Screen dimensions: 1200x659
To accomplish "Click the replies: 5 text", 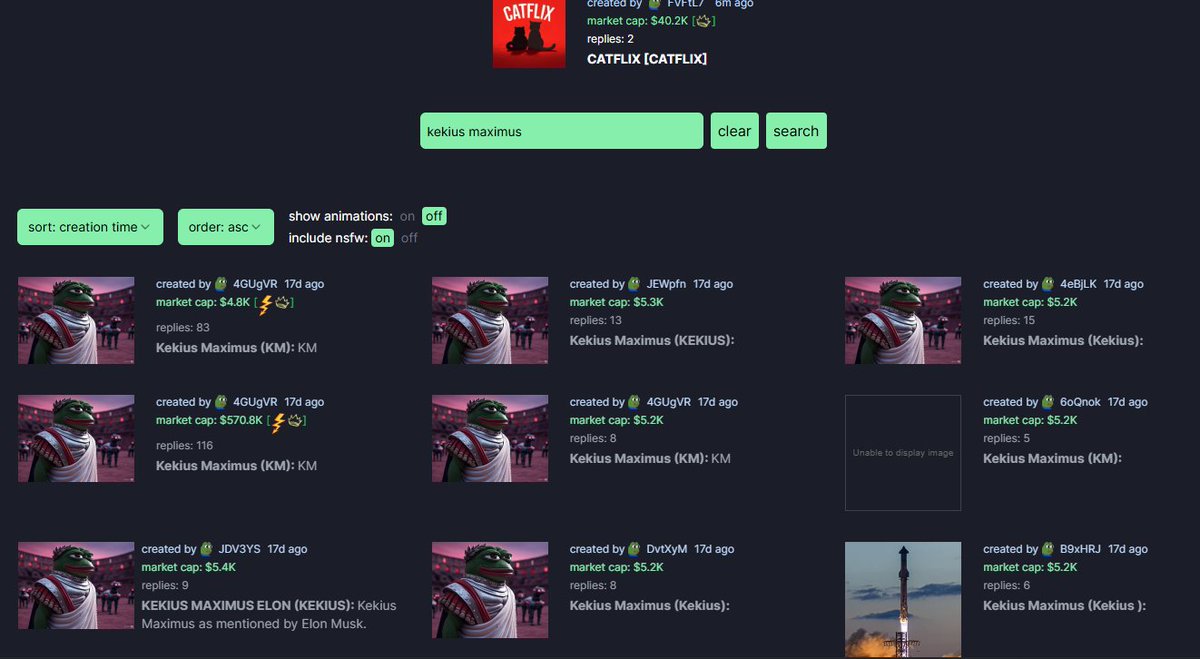I will [x=1006, y=438].
